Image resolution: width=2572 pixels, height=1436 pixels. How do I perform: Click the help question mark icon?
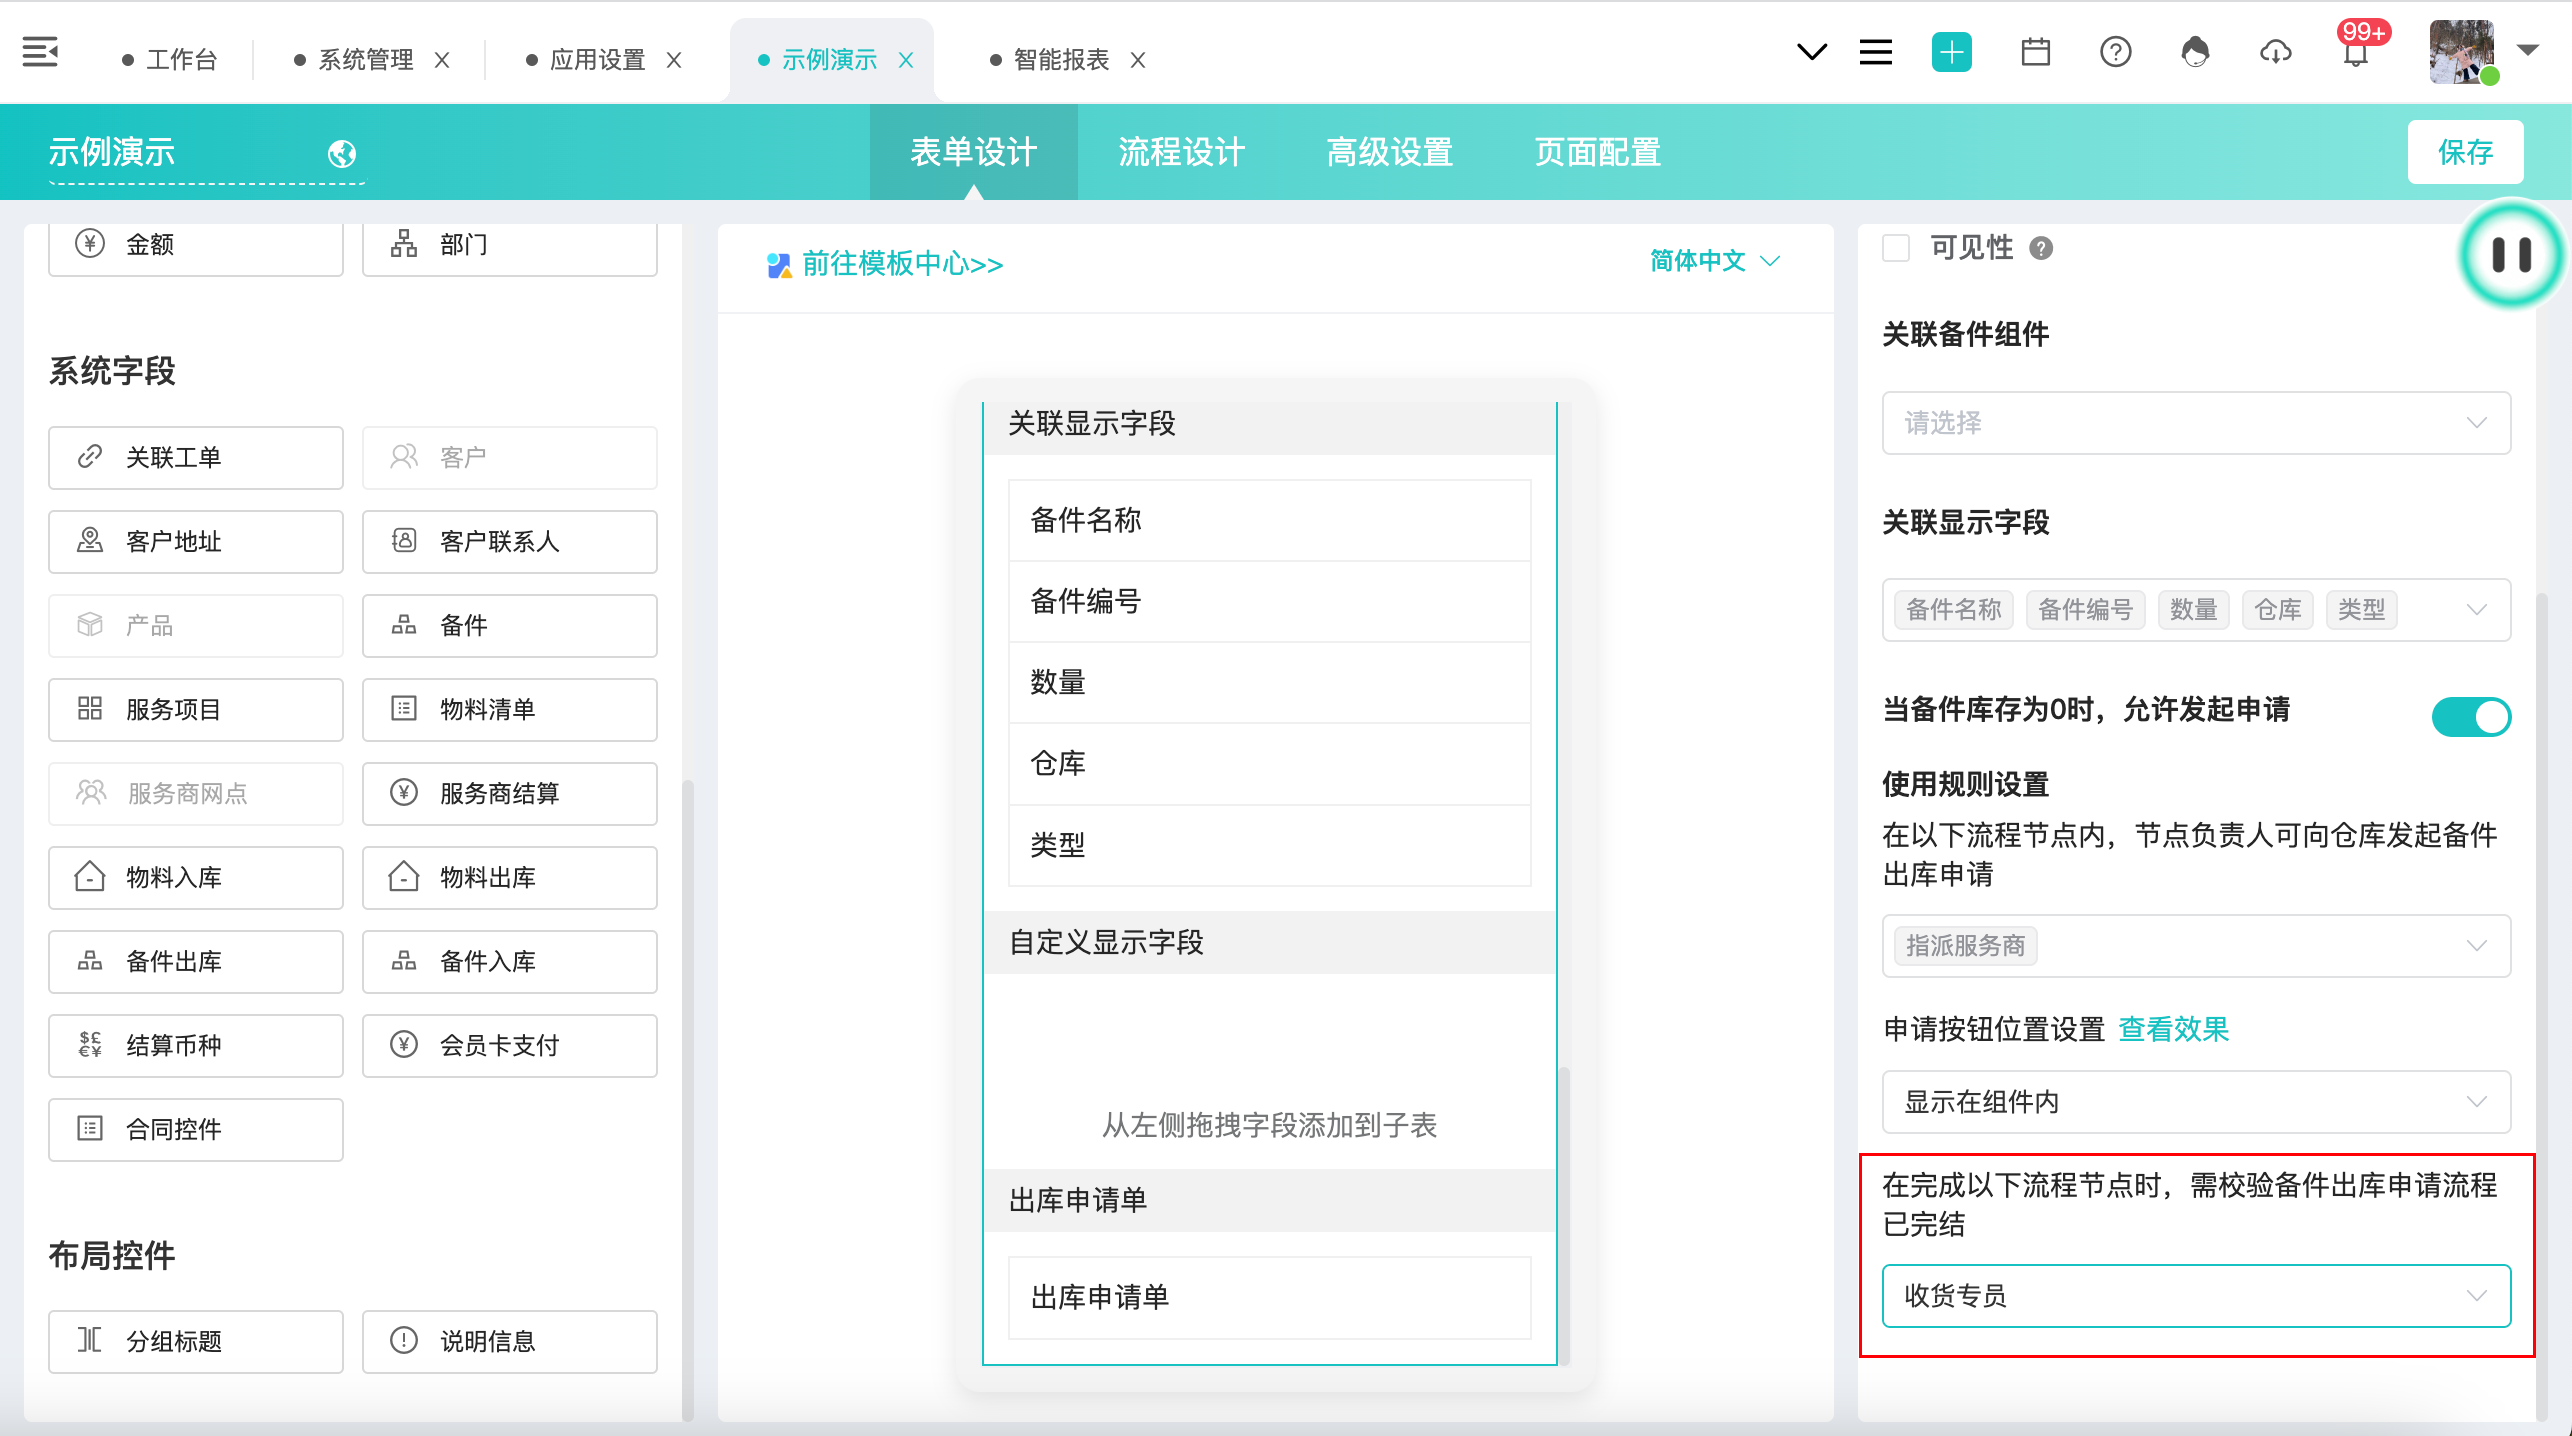tap(2115, 52)
